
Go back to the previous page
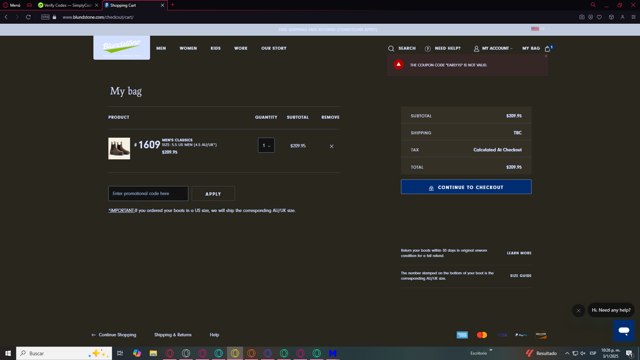[6, 17]
